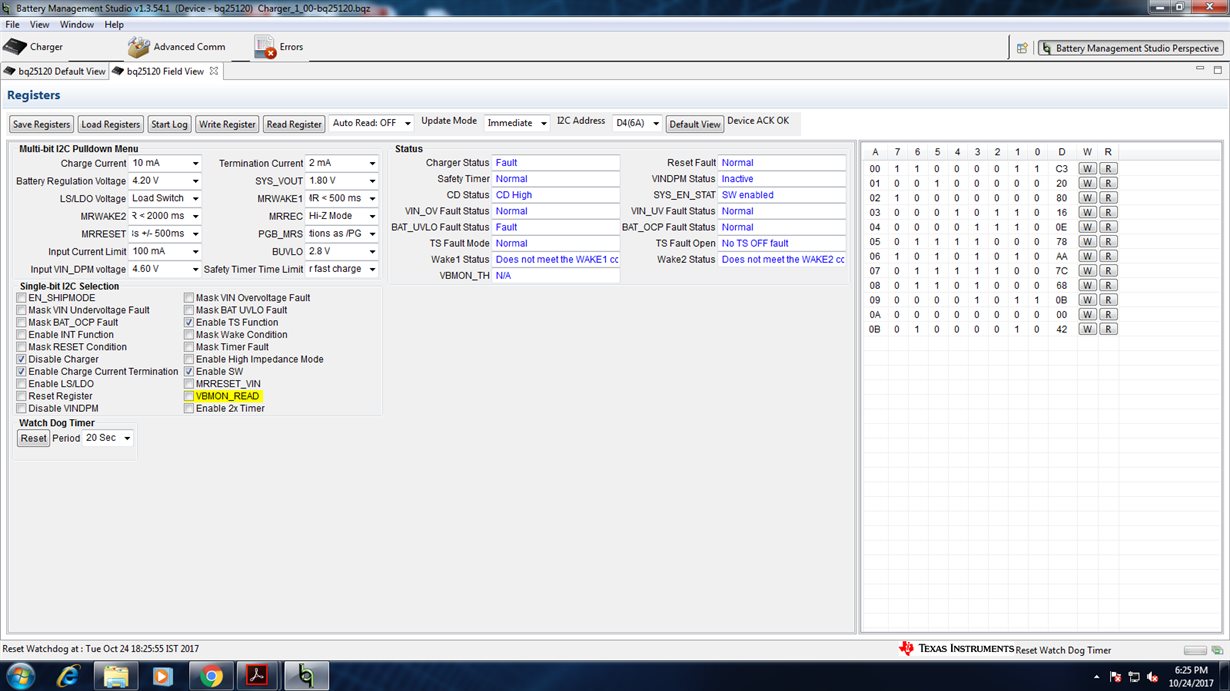Open the File menu
1230x691 pixels.
coord(13,24)
